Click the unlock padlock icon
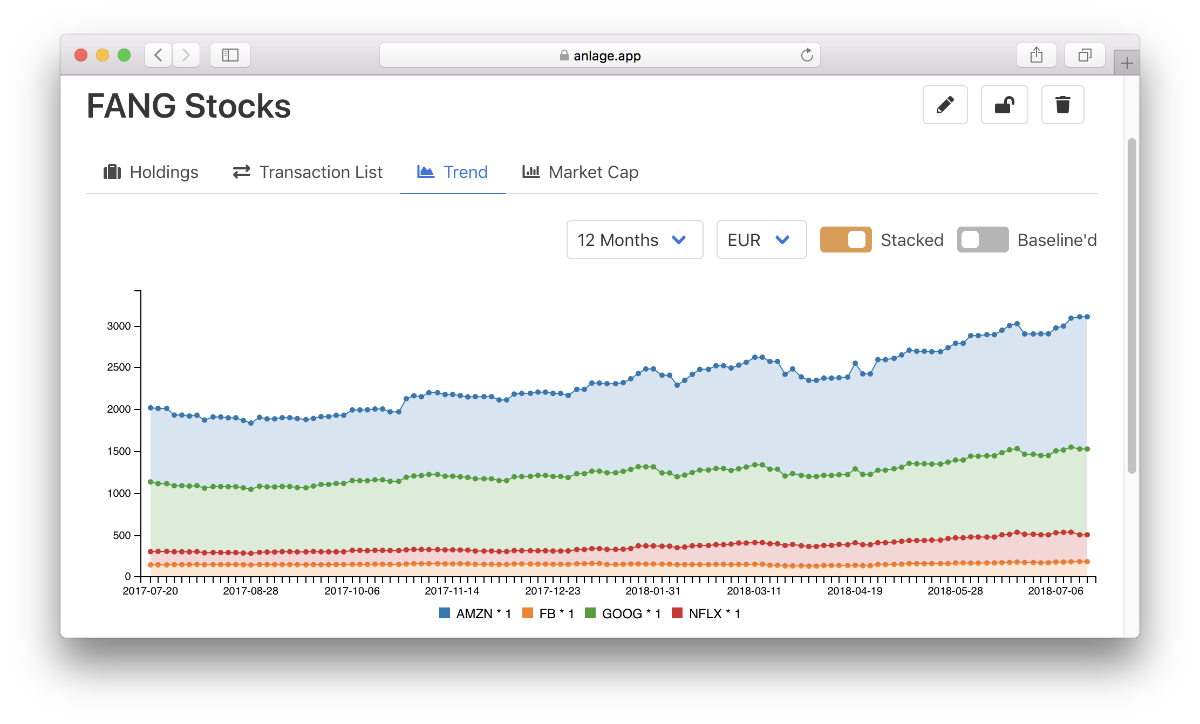Viewport: 1200px width, 724px height. tap(1004, 105)
